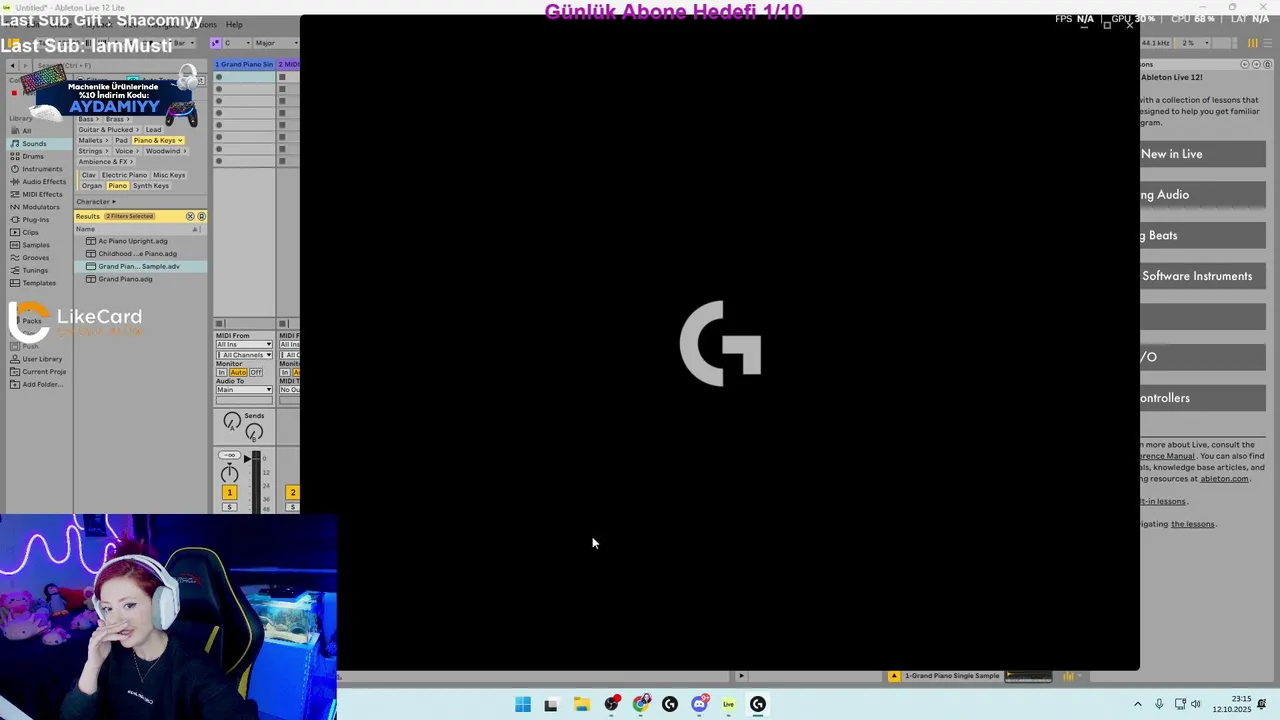The height and width of the screenshot is (720, 1280).
Task: Open the All Channels dropdown on track 1
Action: tap(244, 355)
